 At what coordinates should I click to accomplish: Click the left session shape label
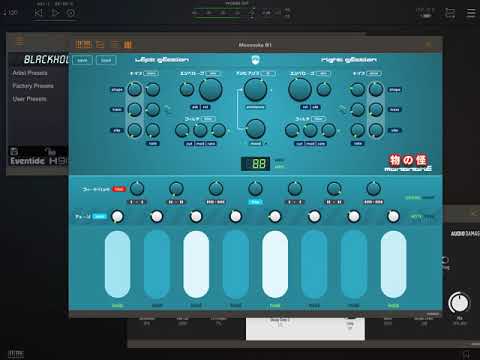click(117, 90)
